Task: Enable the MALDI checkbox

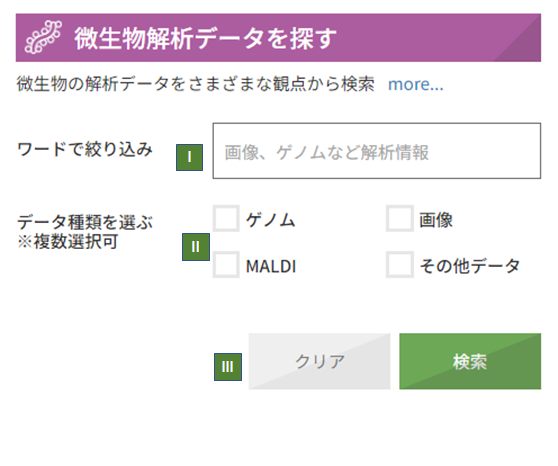Action: pyautogui.click(x=226, y=265)
